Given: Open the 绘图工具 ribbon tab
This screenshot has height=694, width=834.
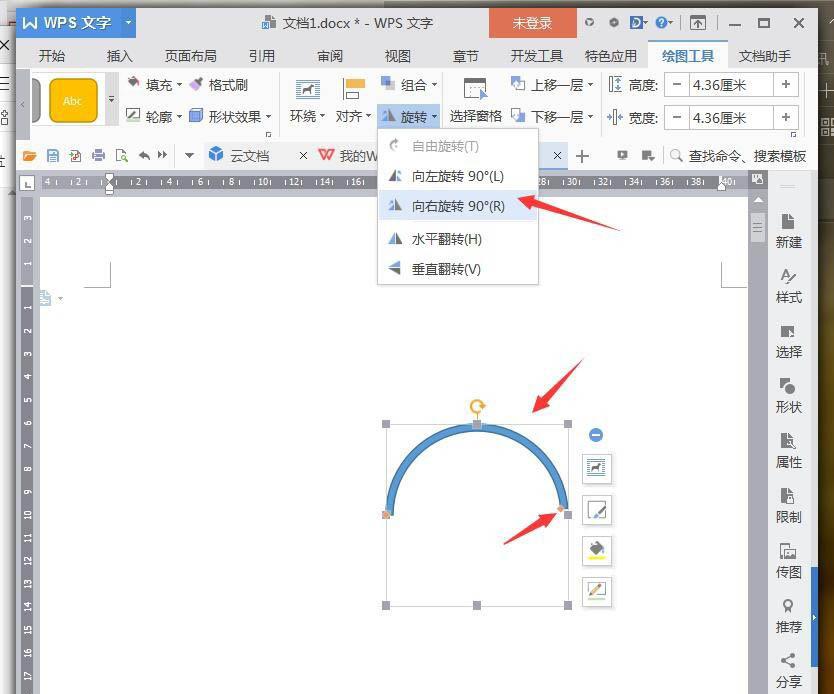Looking at the screenshot, I should pos(688,56).
